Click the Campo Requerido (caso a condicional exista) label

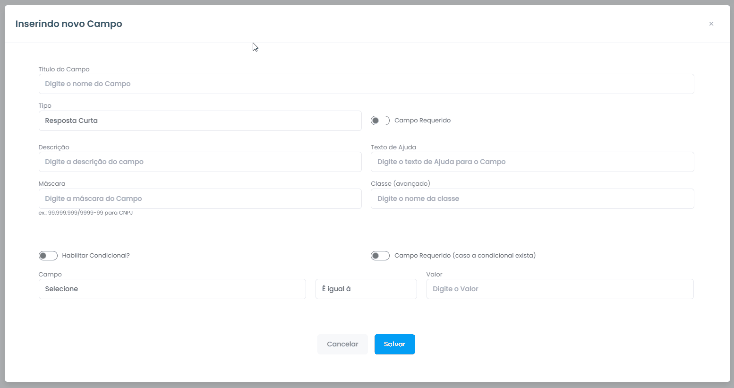pyautogui.click(x=465, y=256)
